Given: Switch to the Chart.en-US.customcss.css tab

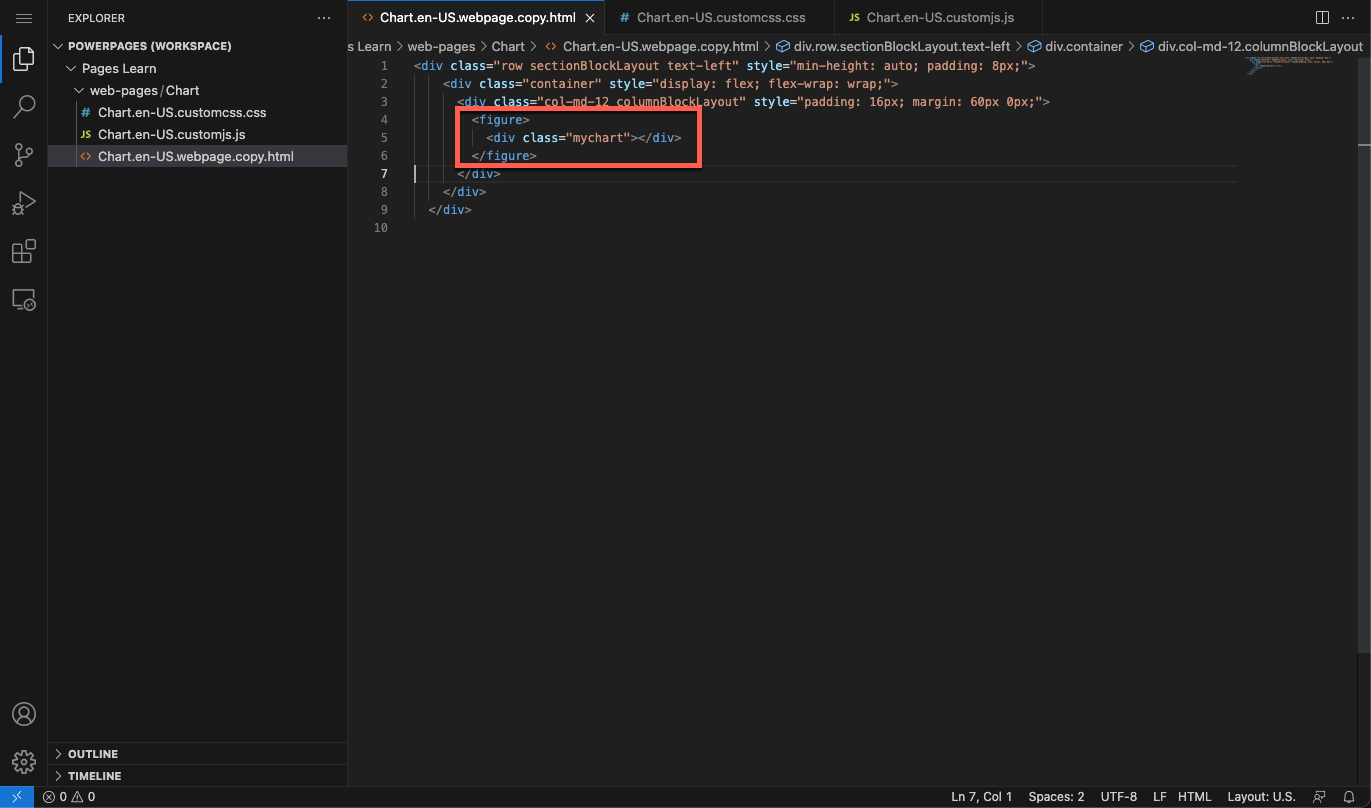Looking at the screenshot, I should [721, 18].
